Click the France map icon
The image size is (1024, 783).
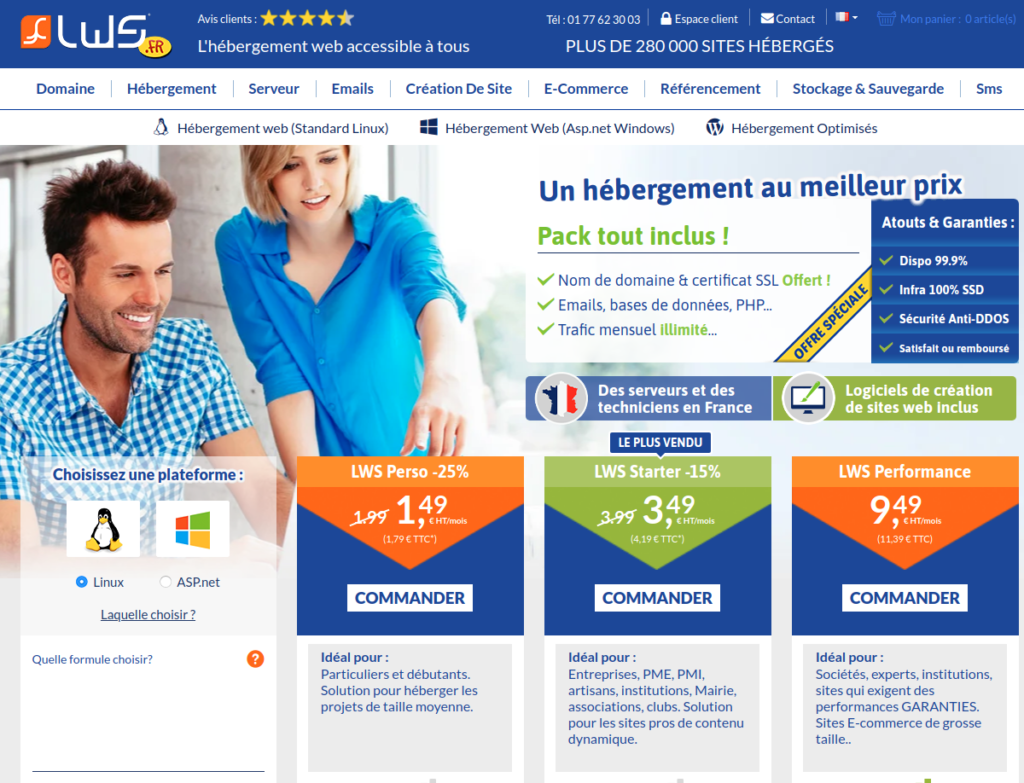[x=561, y=398]
